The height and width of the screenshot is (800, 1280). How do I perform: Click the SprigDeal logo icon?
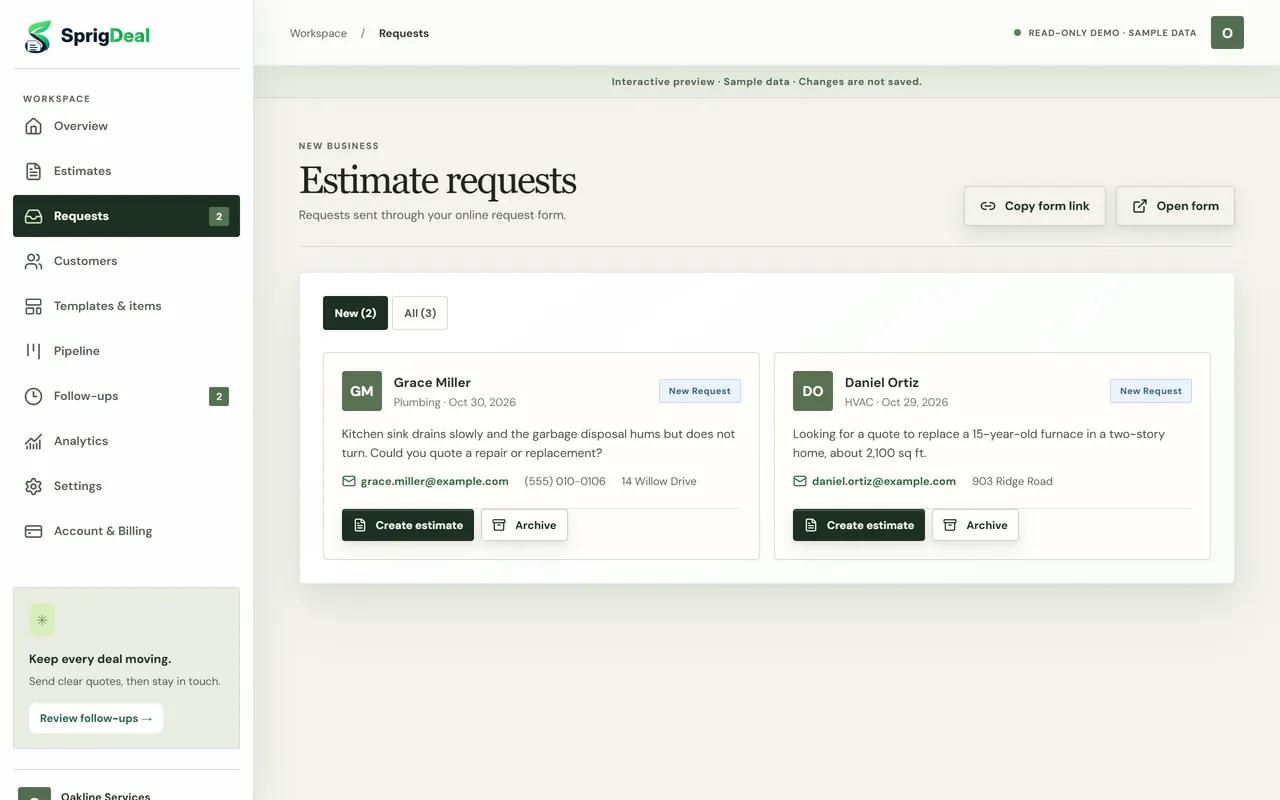click(38, 36)
